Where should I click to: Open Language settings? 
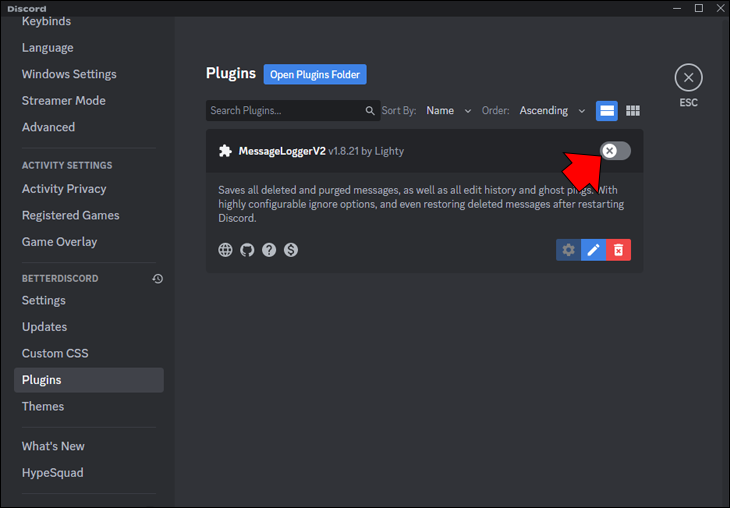(47, 48)
